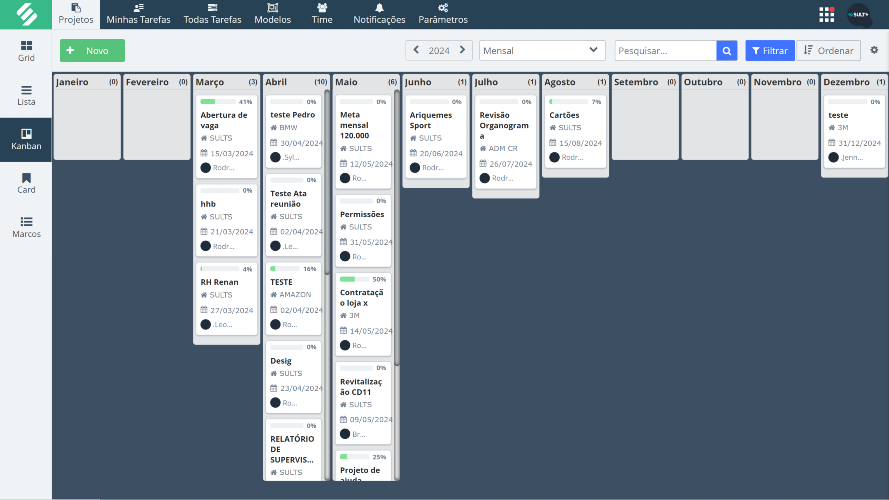Click the 50% progress bar on Contratação loja x
Viewport: 889px width, 500px height.
click(x=355, y=279)
